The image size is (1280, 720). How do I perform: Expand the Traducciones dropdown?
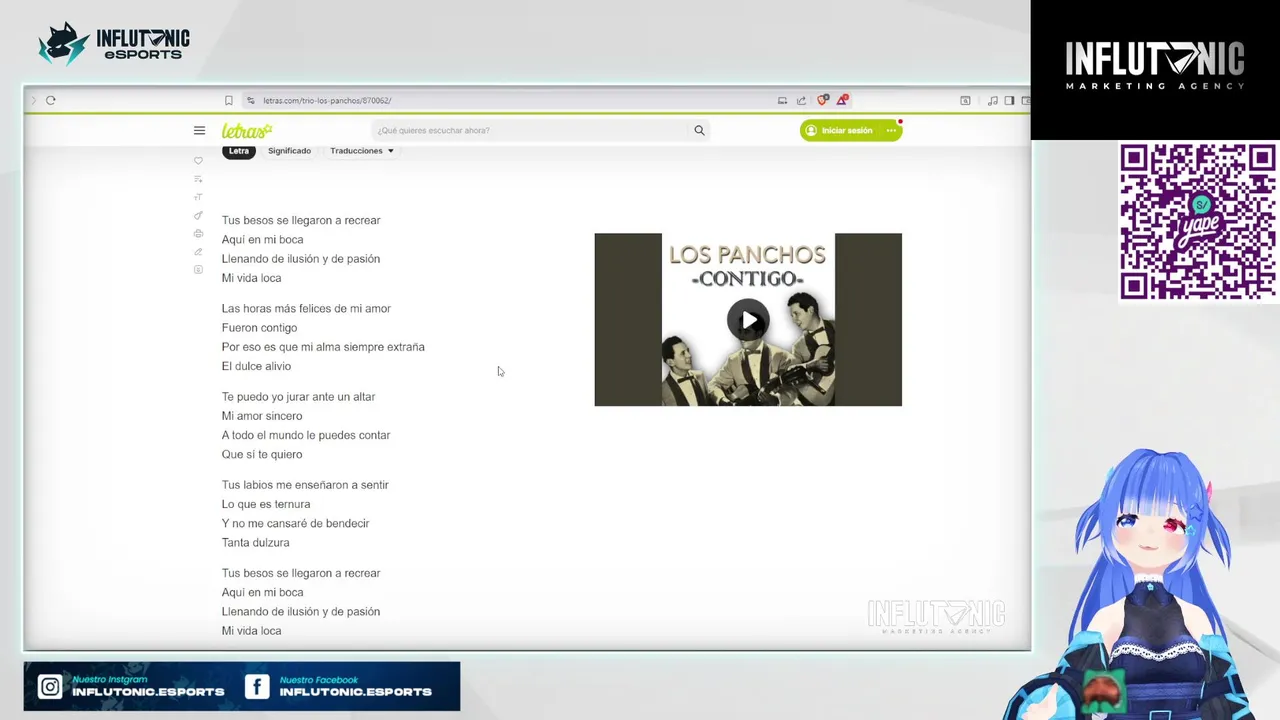362,151
